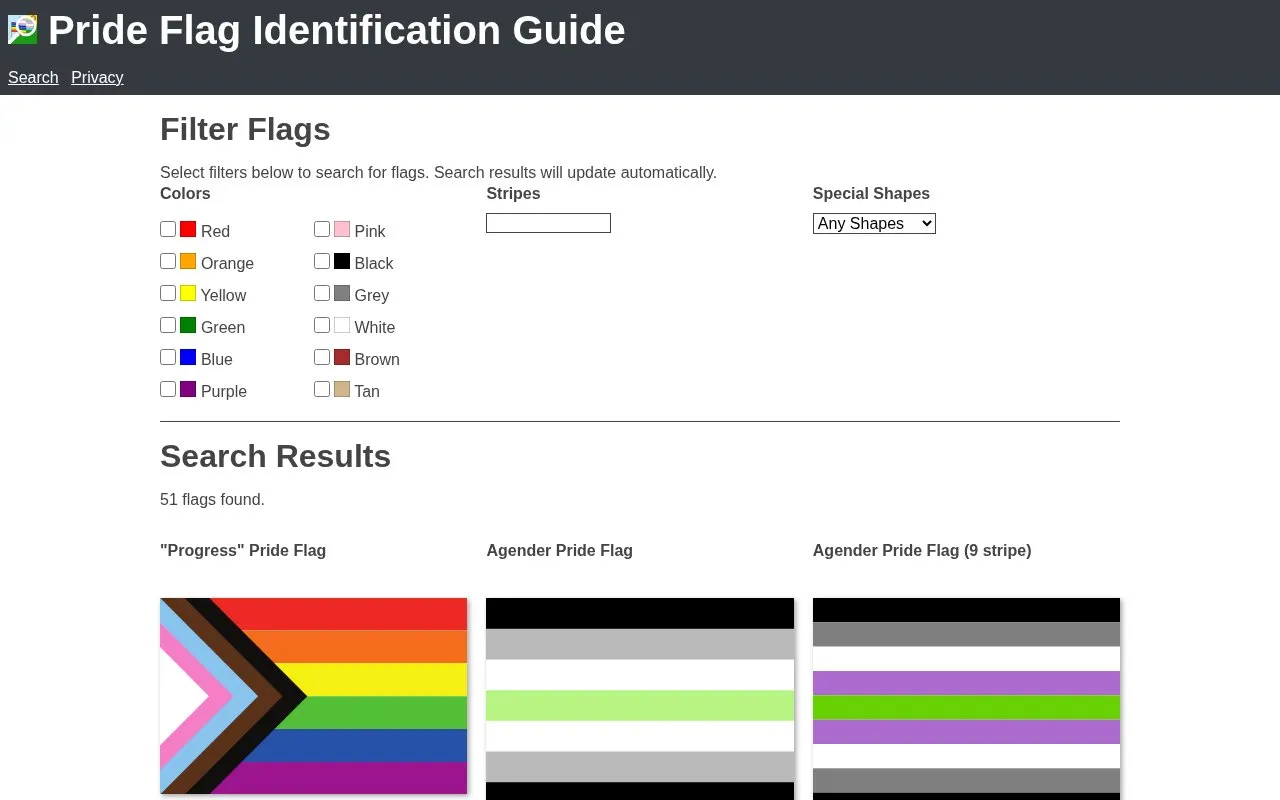The image size is (1280, 800).
Task: Select the 9 stripe Agender flag image
Action: [x=966, y=699]
